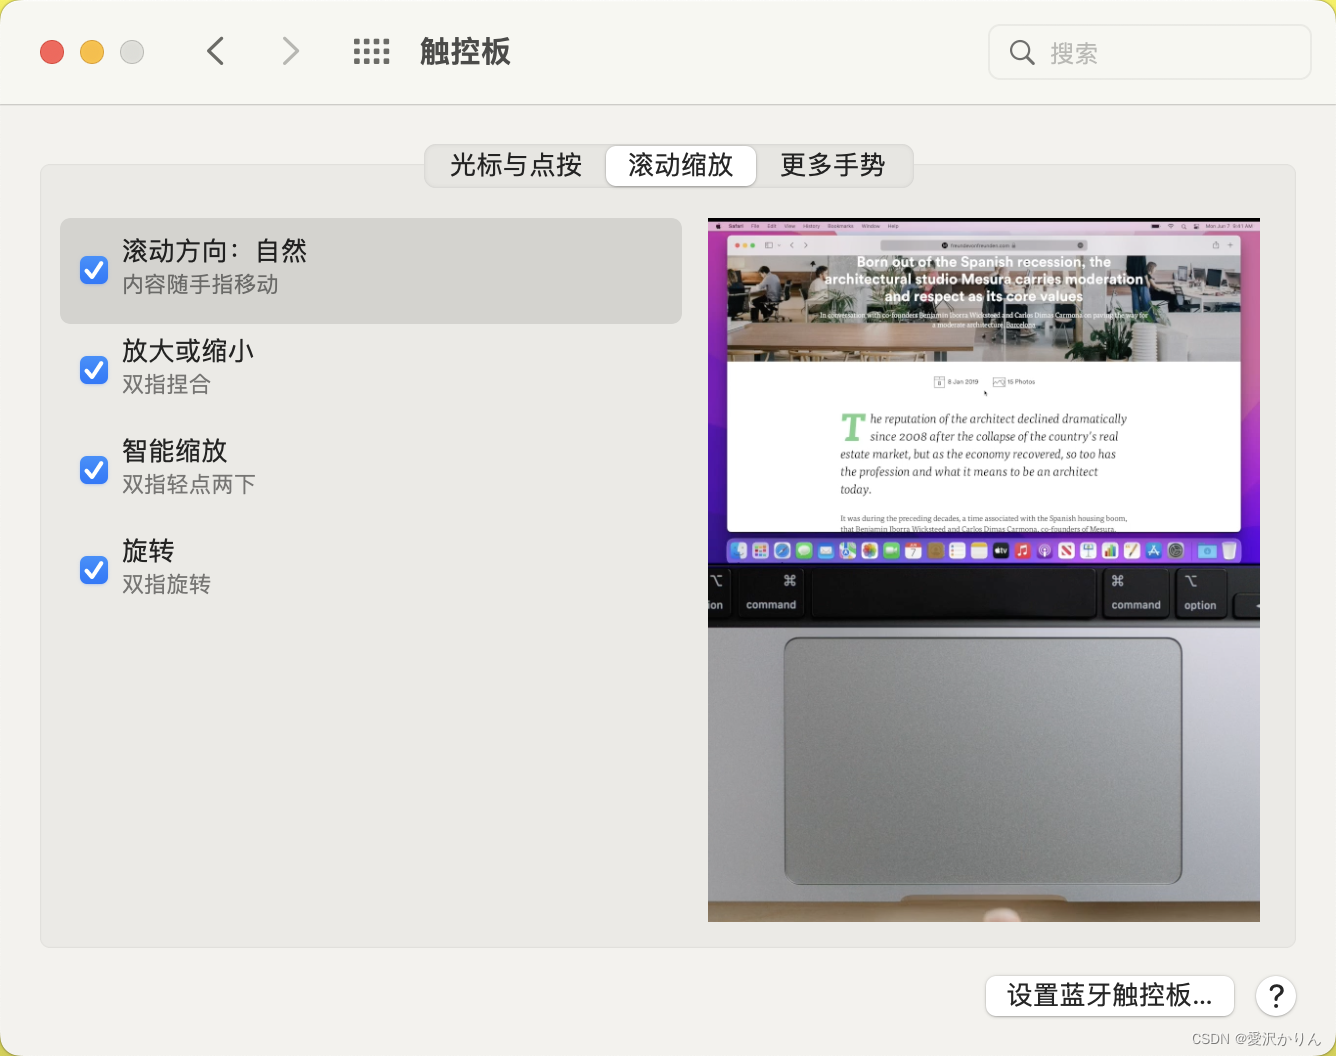This screenshot has width=1336, height=1056.
Task: Minimize the window with yellow button
Action: pyautogui.click(x=92, y=52)
